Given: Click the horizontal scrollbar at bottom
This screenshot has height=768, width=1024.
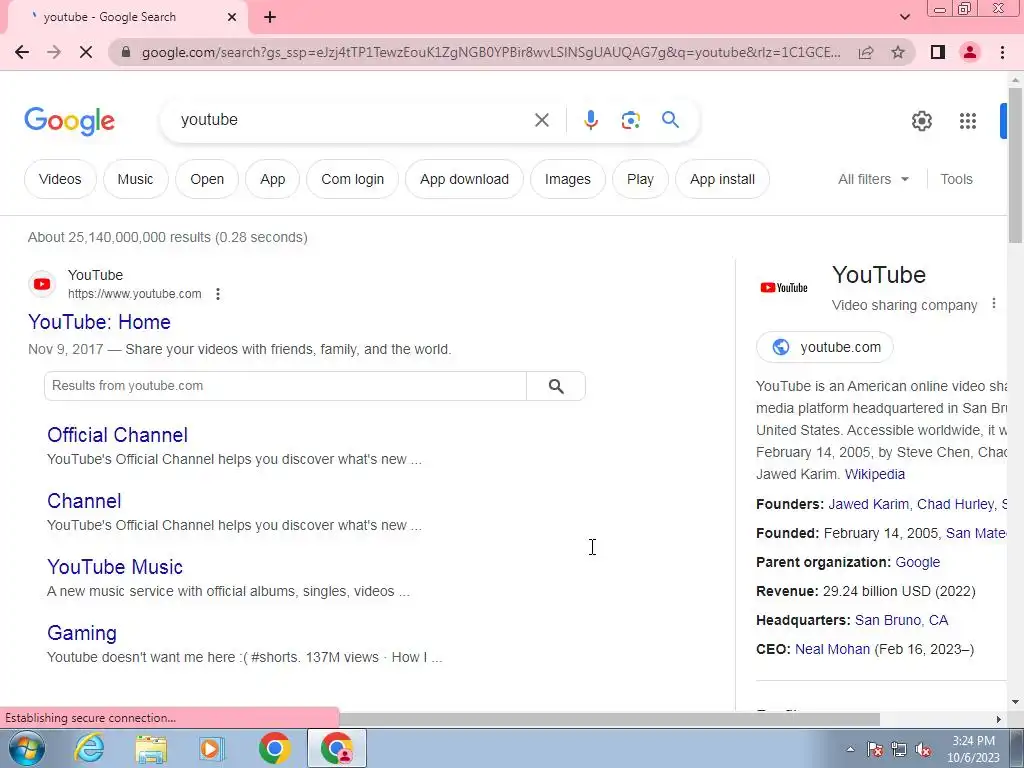Looking at the screenshot, I should [x=609, y=719].
